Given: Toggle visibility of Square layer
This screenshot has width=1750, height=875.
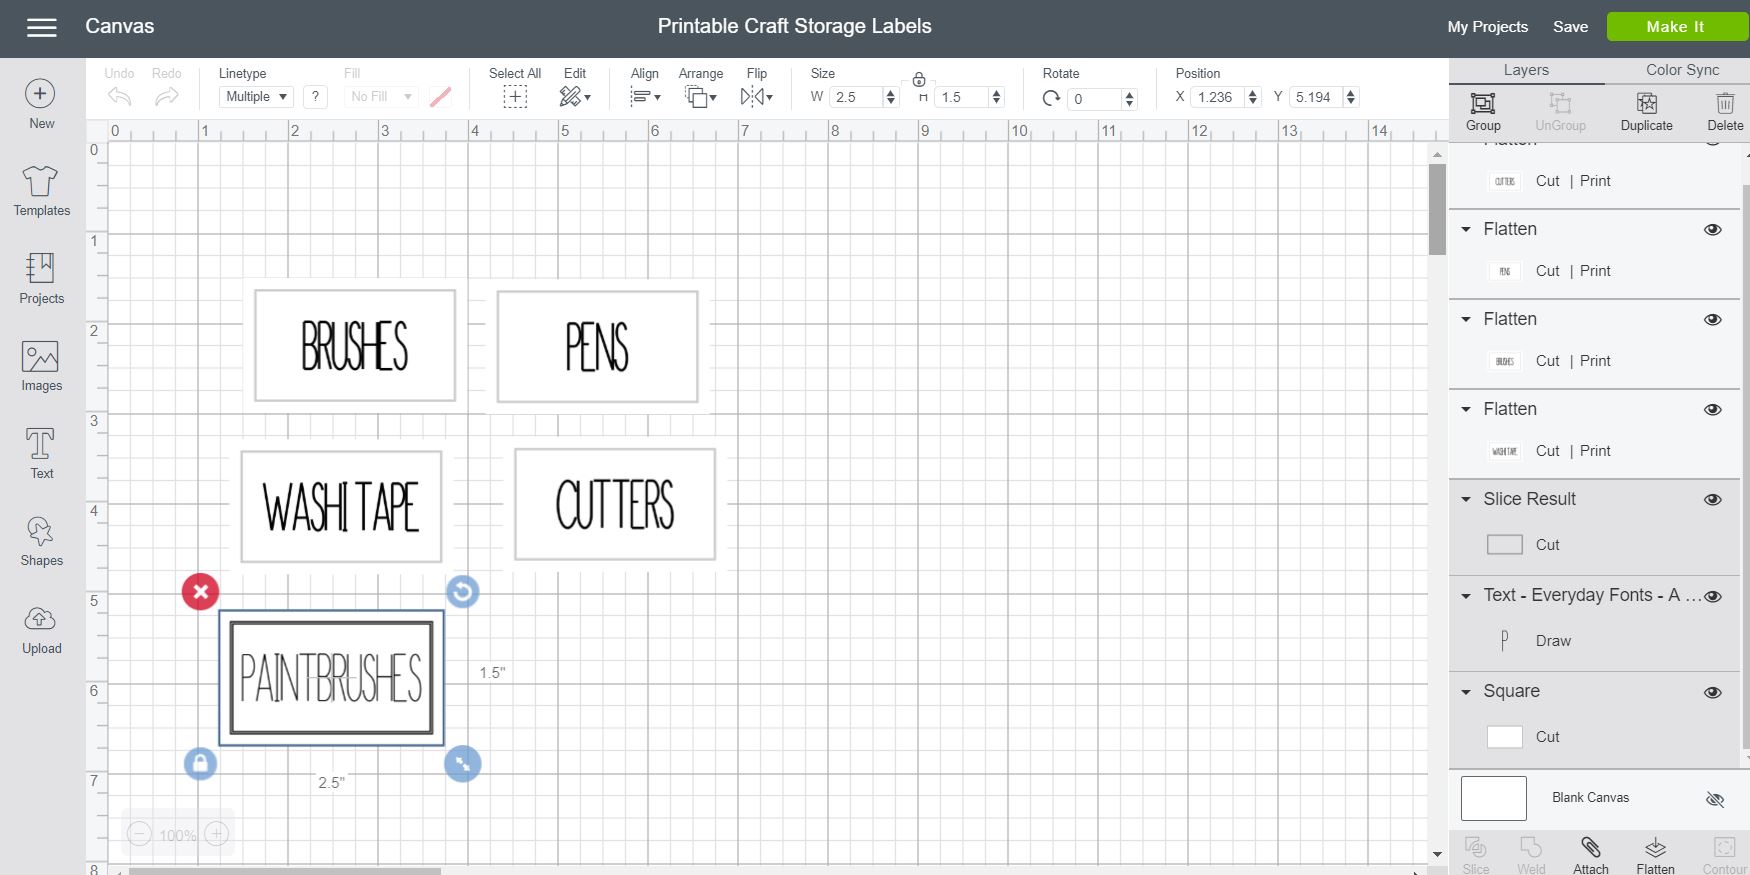Looking at the screenshot, I should pyautogui.click(x=1712, y=692).
